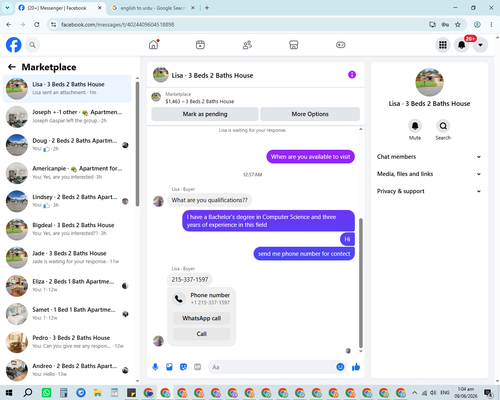Open the Marketplace storefront icon
Image resolution: width=500 pixels, height=400 pixels.
point(294,45)
